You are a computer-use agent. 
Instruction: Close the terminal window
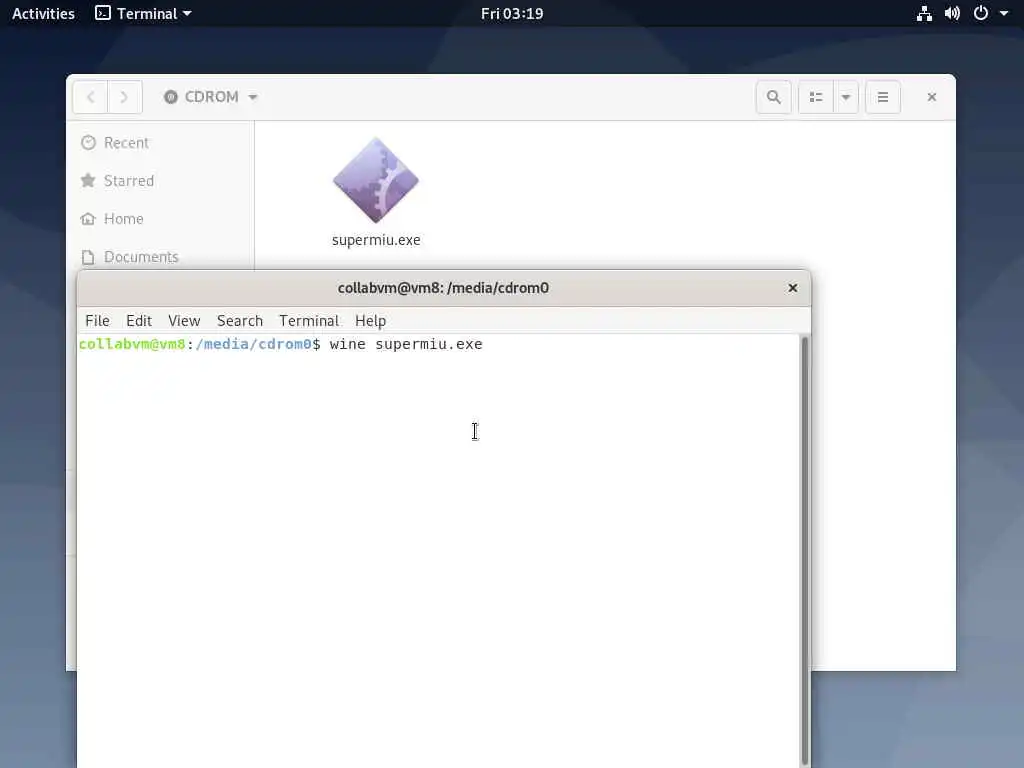[792, 288]
